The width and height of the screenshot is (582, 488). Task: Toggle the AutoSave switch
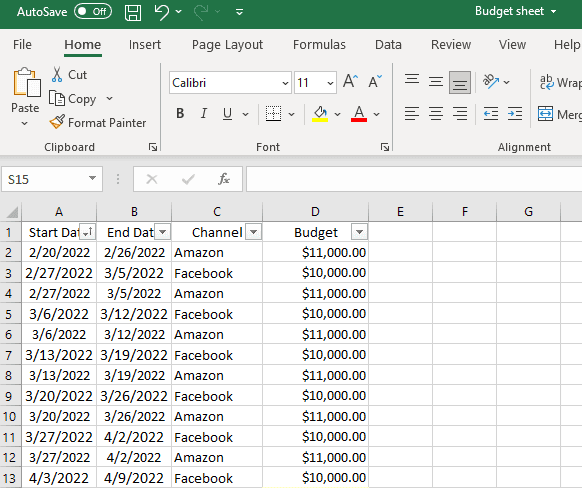point(93,12)
